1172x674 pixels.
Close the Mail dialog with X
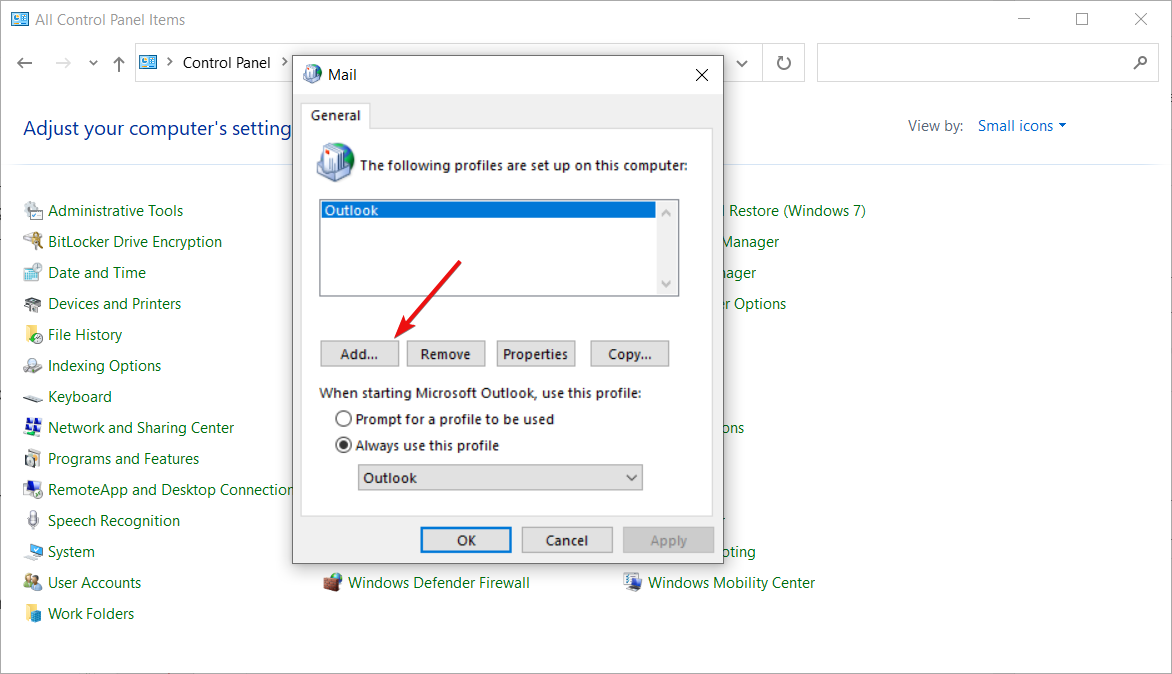click(702, 75)
